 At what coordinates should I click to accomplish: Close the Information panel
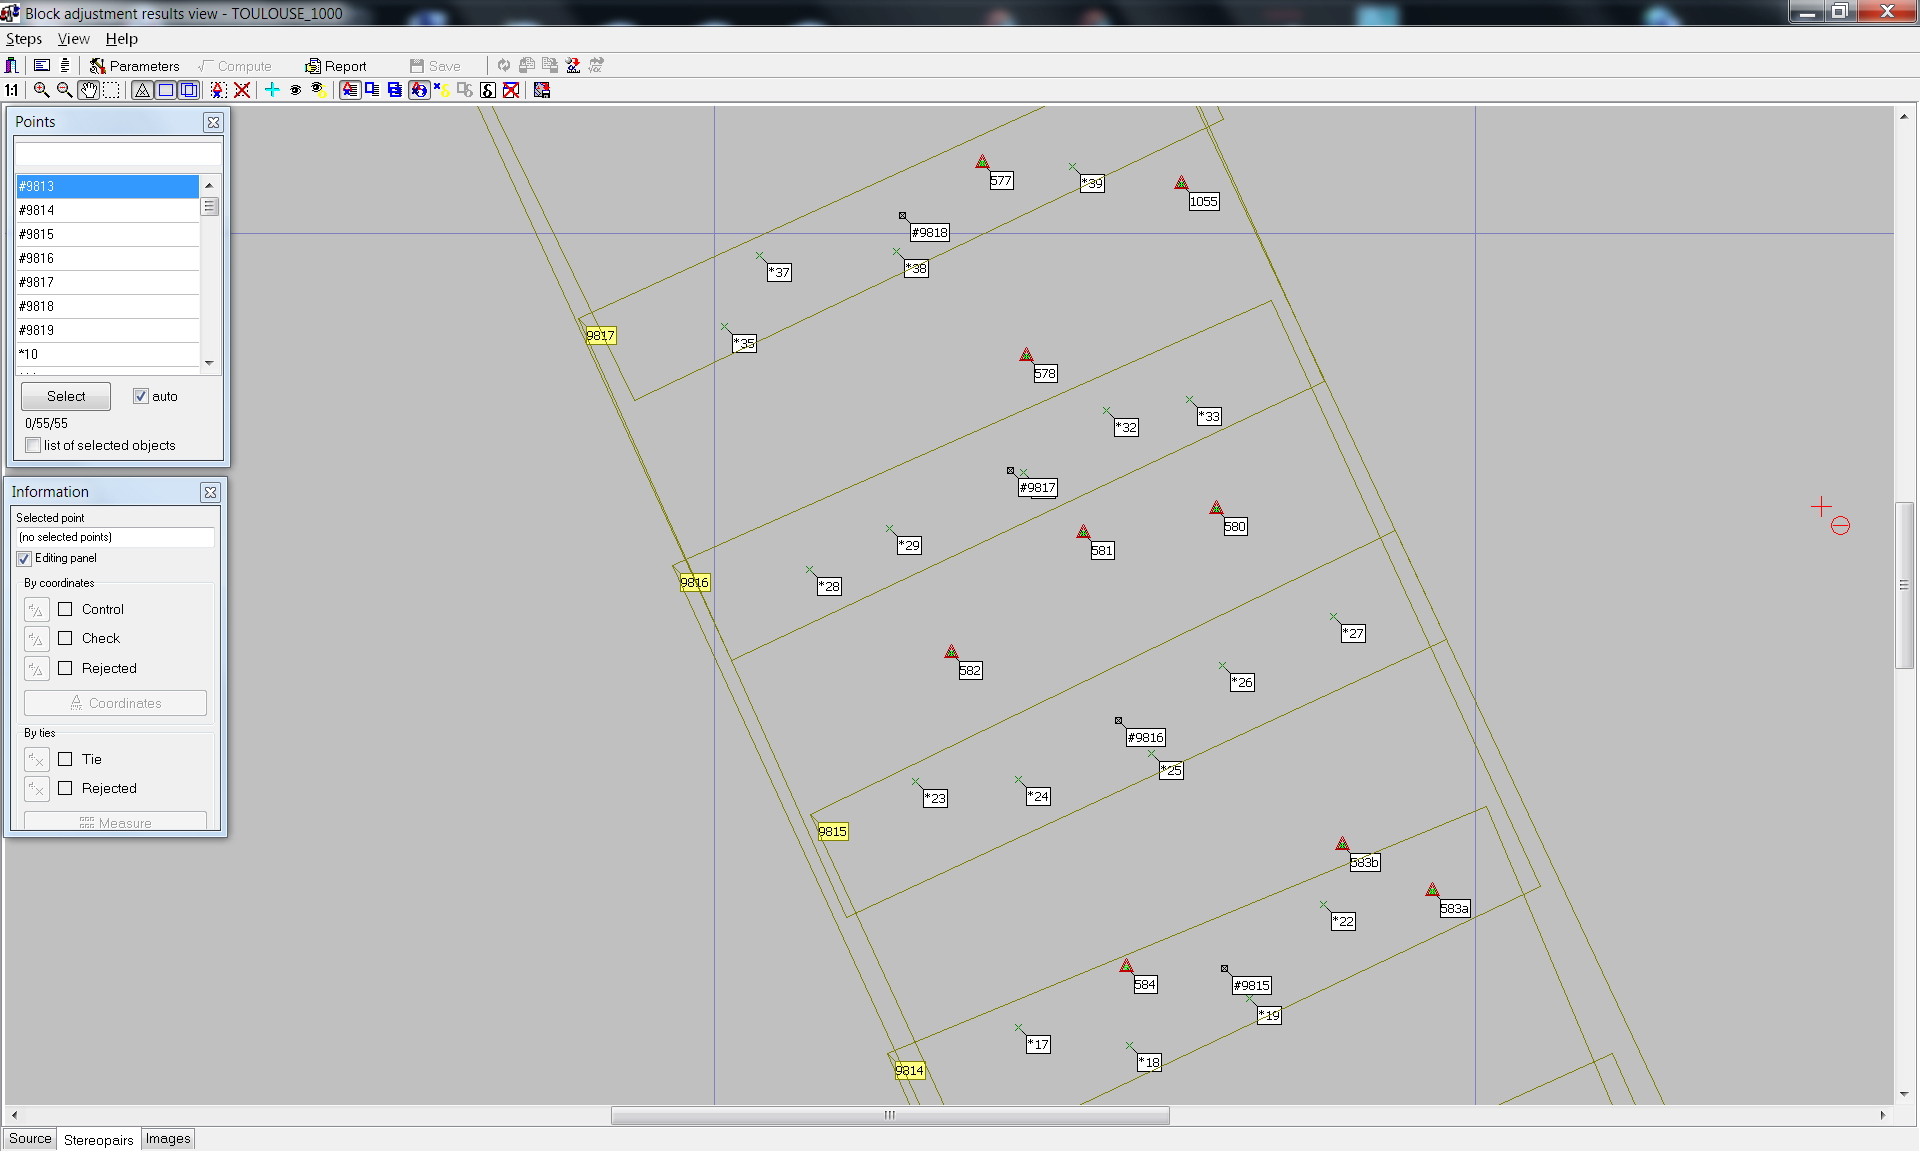pos(210,492)
